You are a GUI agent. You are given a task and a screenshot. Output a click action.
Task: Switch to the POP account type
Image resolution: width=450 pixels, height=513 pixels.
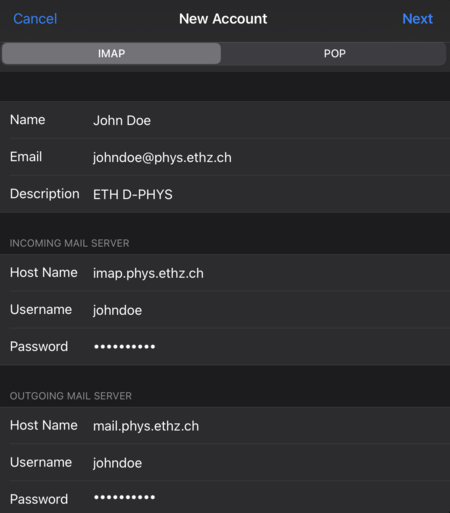[334, 53]
